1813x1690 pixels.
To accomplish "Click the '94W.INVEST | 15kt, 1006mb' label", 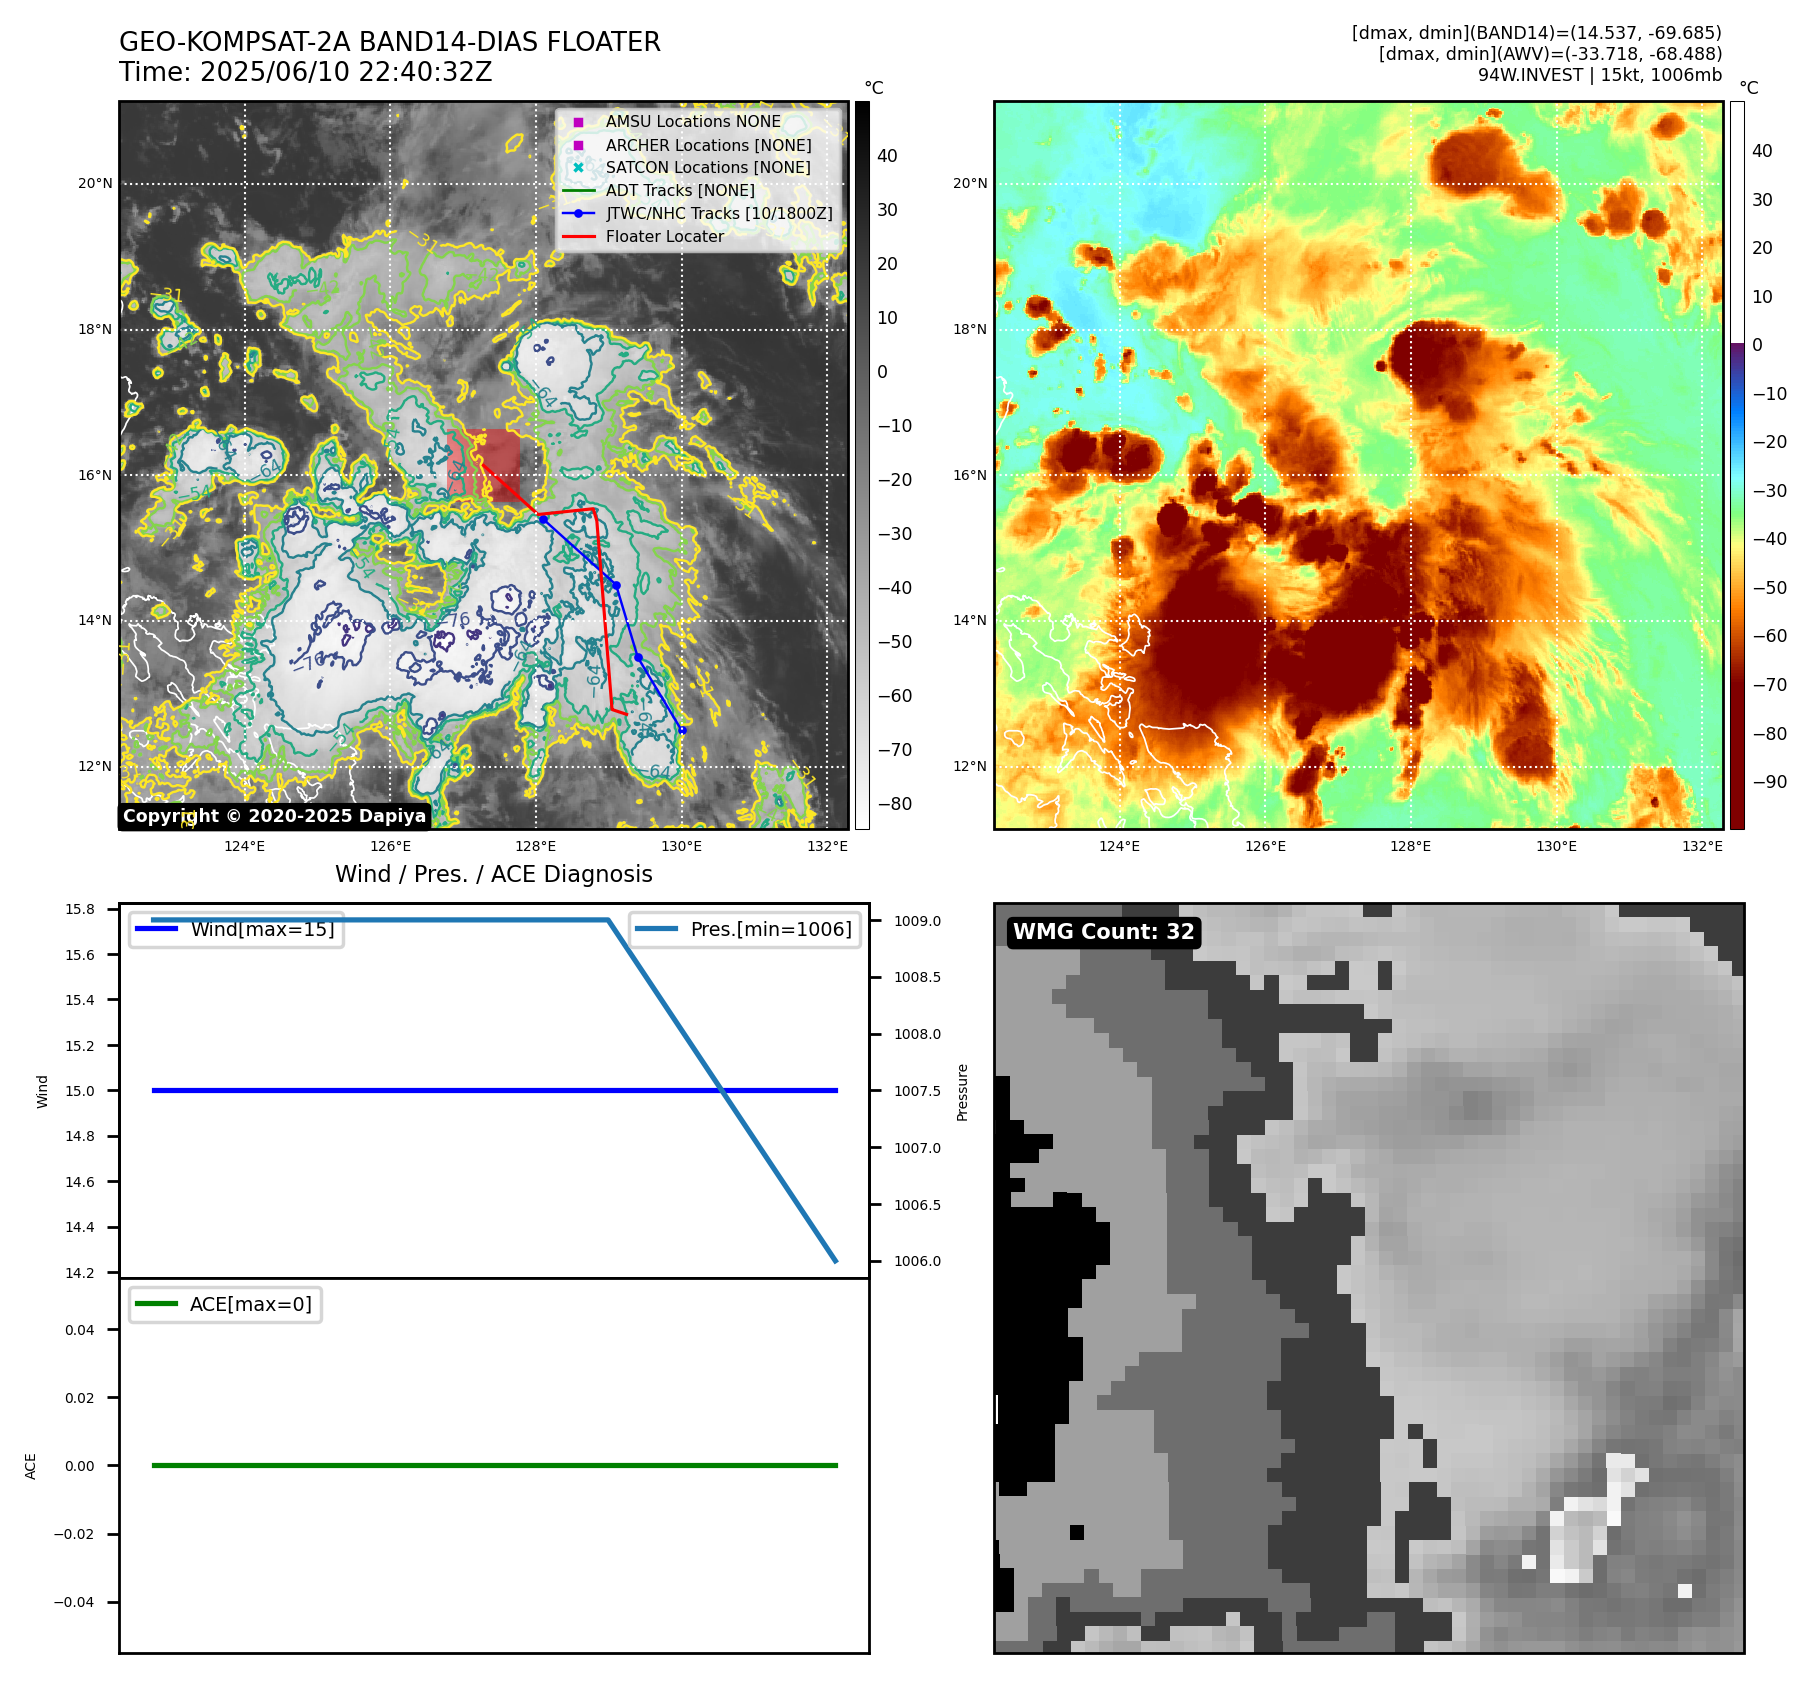I will click(x=1600, y=75).
